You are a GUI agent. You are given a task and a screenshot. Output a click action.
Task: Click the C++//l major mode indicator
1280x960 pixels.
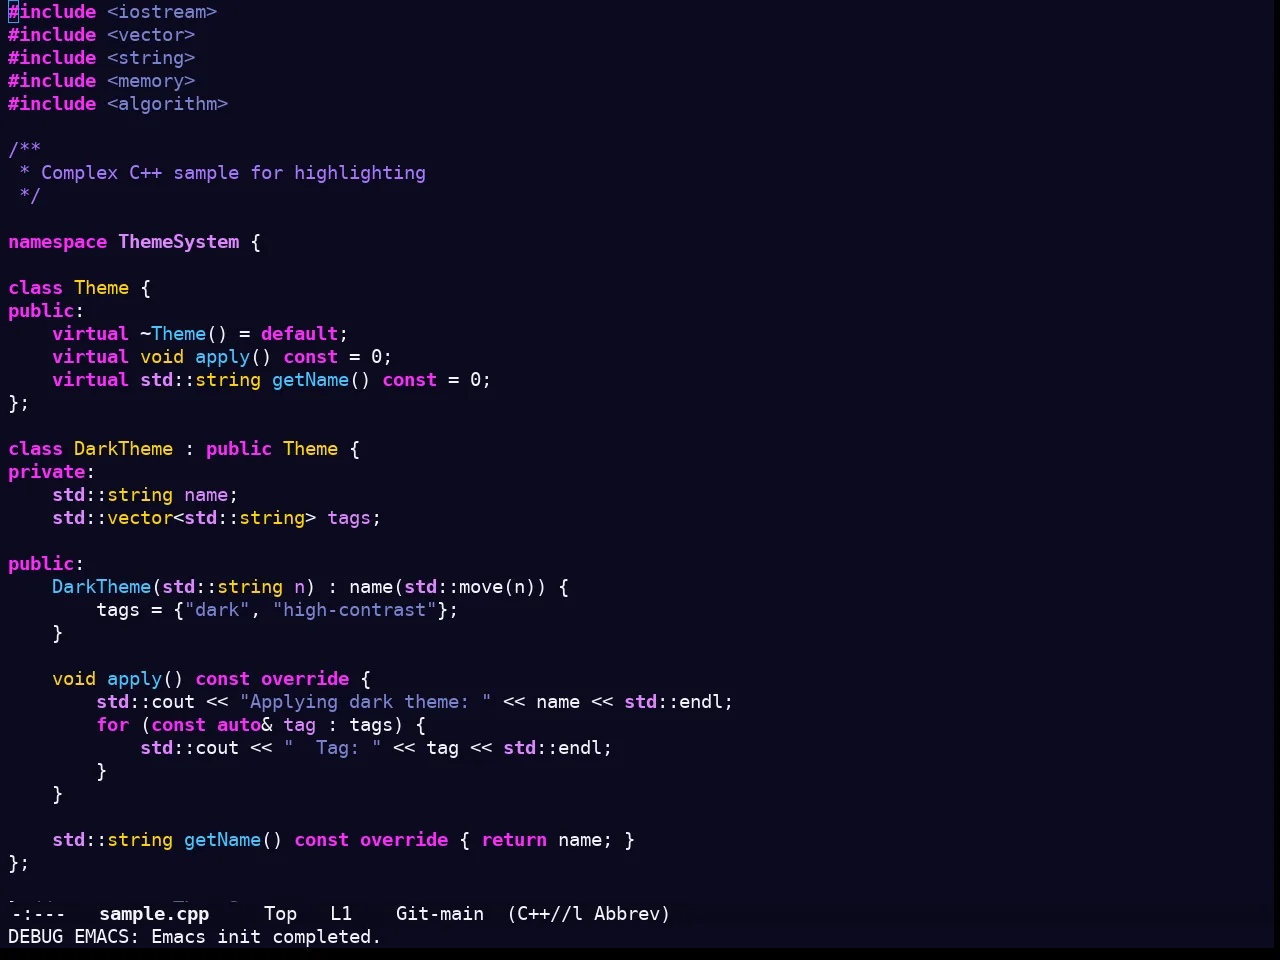545,914
